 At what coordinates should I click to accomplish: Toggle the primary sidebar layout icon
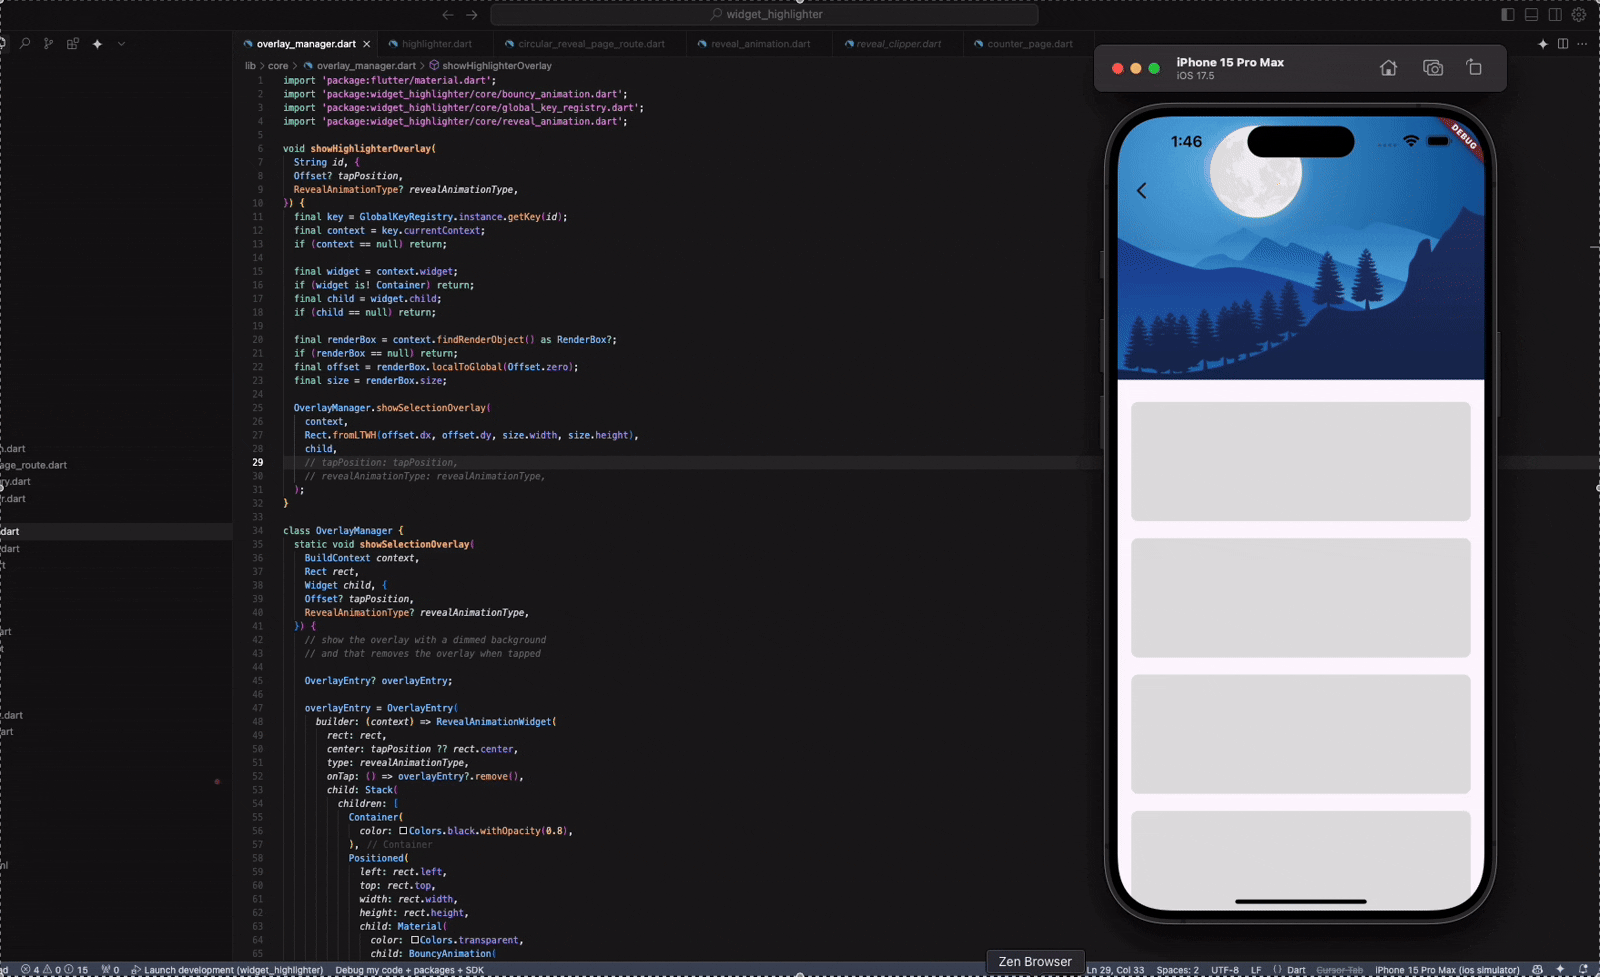tap(1508, 14)
